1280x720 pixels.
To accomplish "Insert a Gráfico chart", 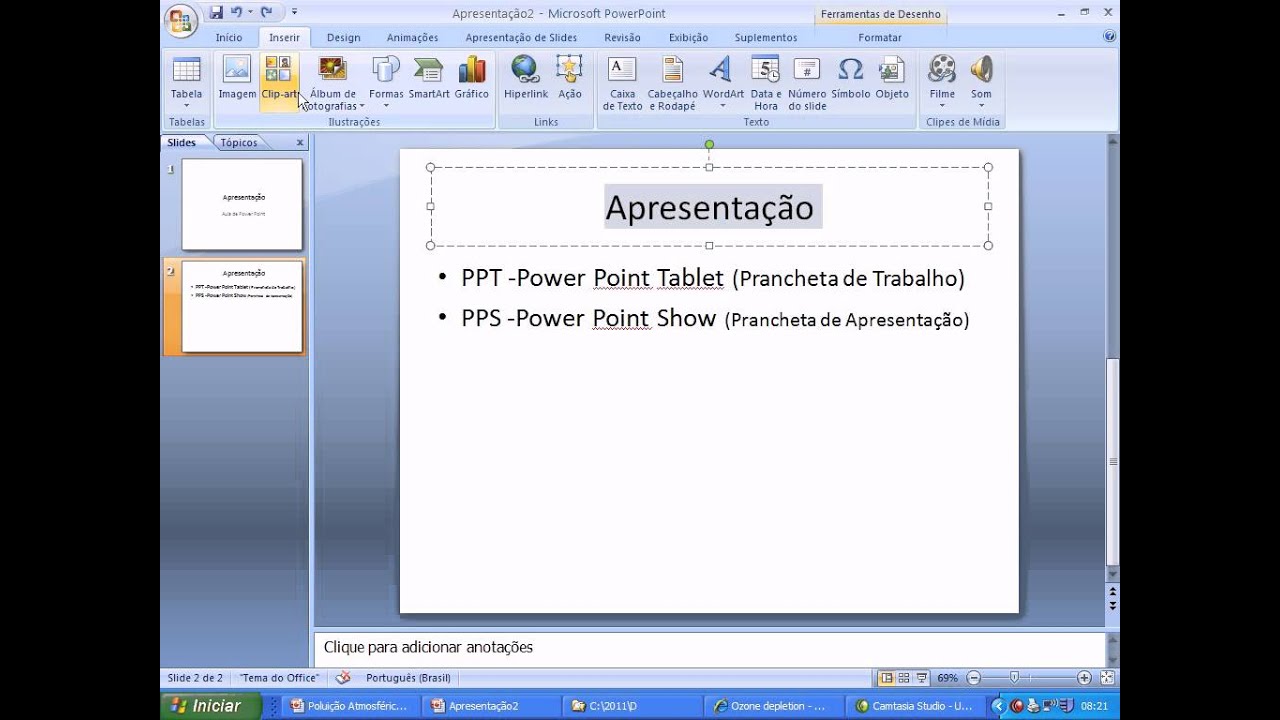I will (471, 78).
